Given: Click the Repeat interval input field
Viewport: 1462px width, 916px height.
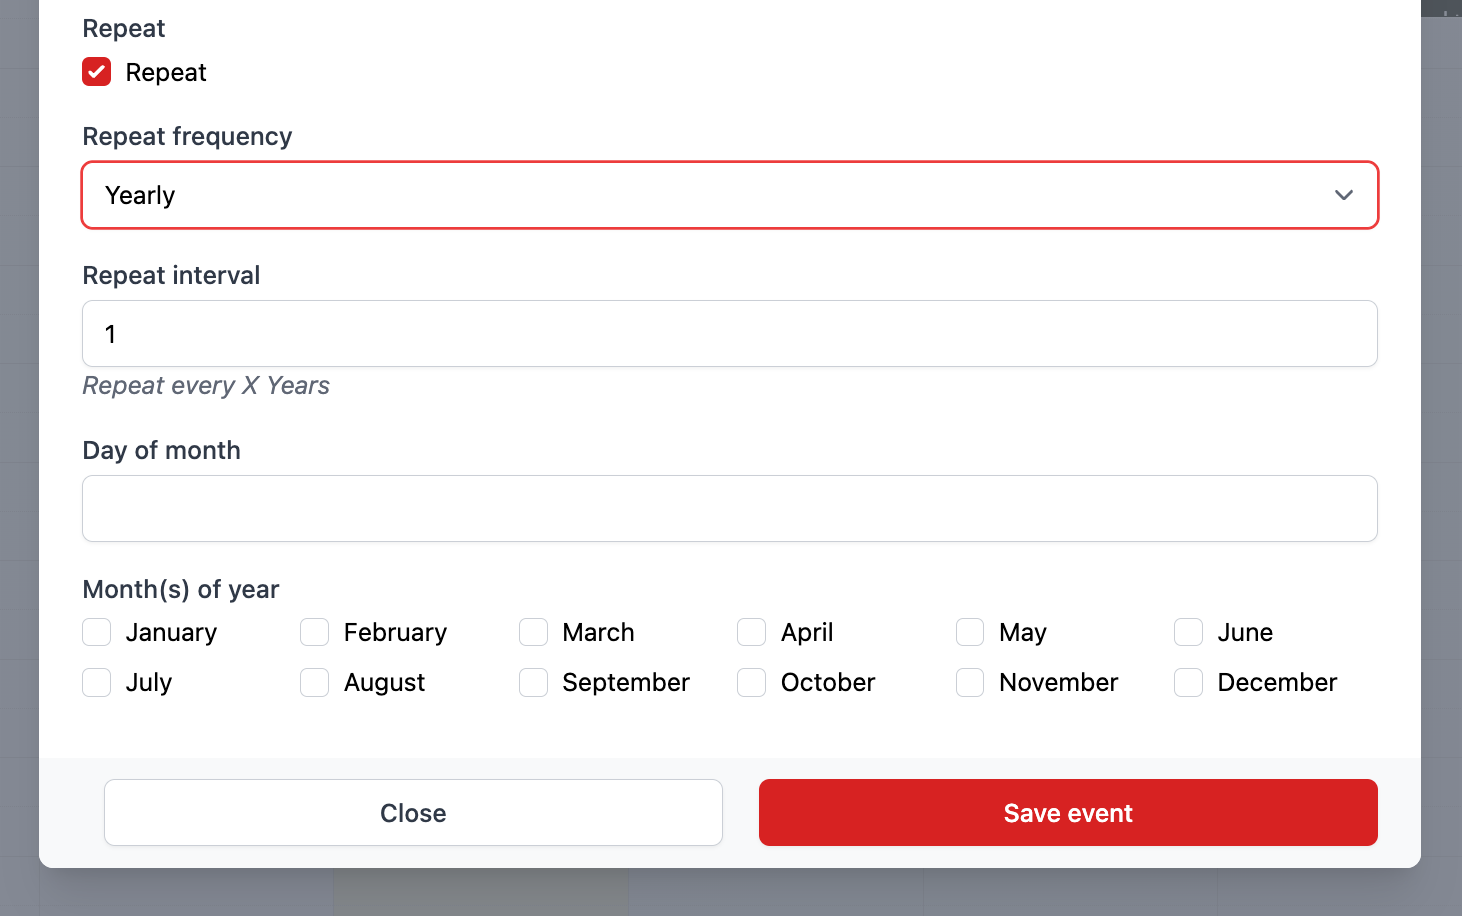Looking at the screenshot, I should click(x=729, y=334).
